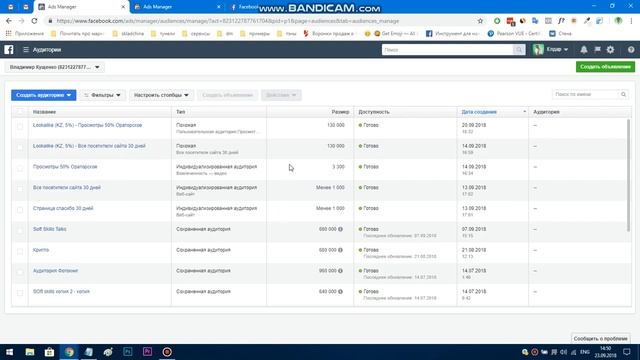Check the Lookalike Просмотры 50% Ораторское row
Screen dimensions: 640x360
pos(20,127)
